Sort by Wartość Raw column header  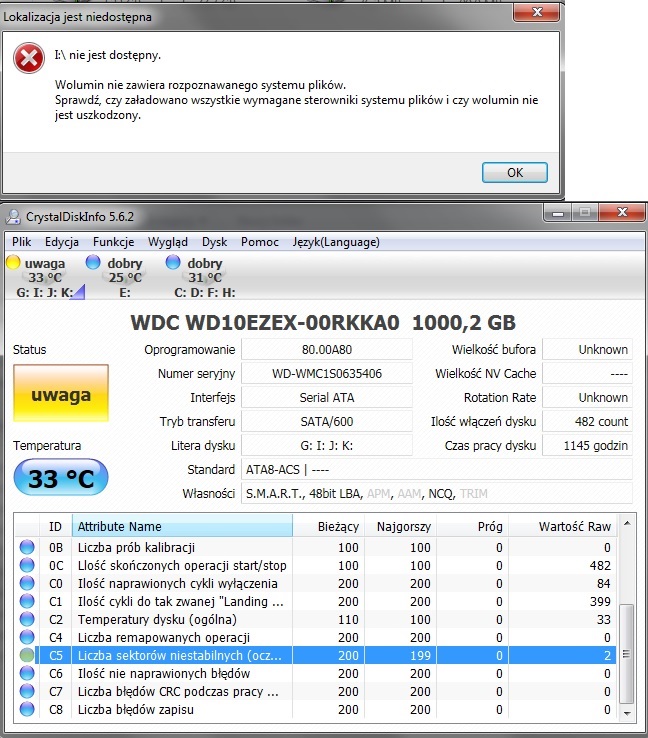(573, 527)
